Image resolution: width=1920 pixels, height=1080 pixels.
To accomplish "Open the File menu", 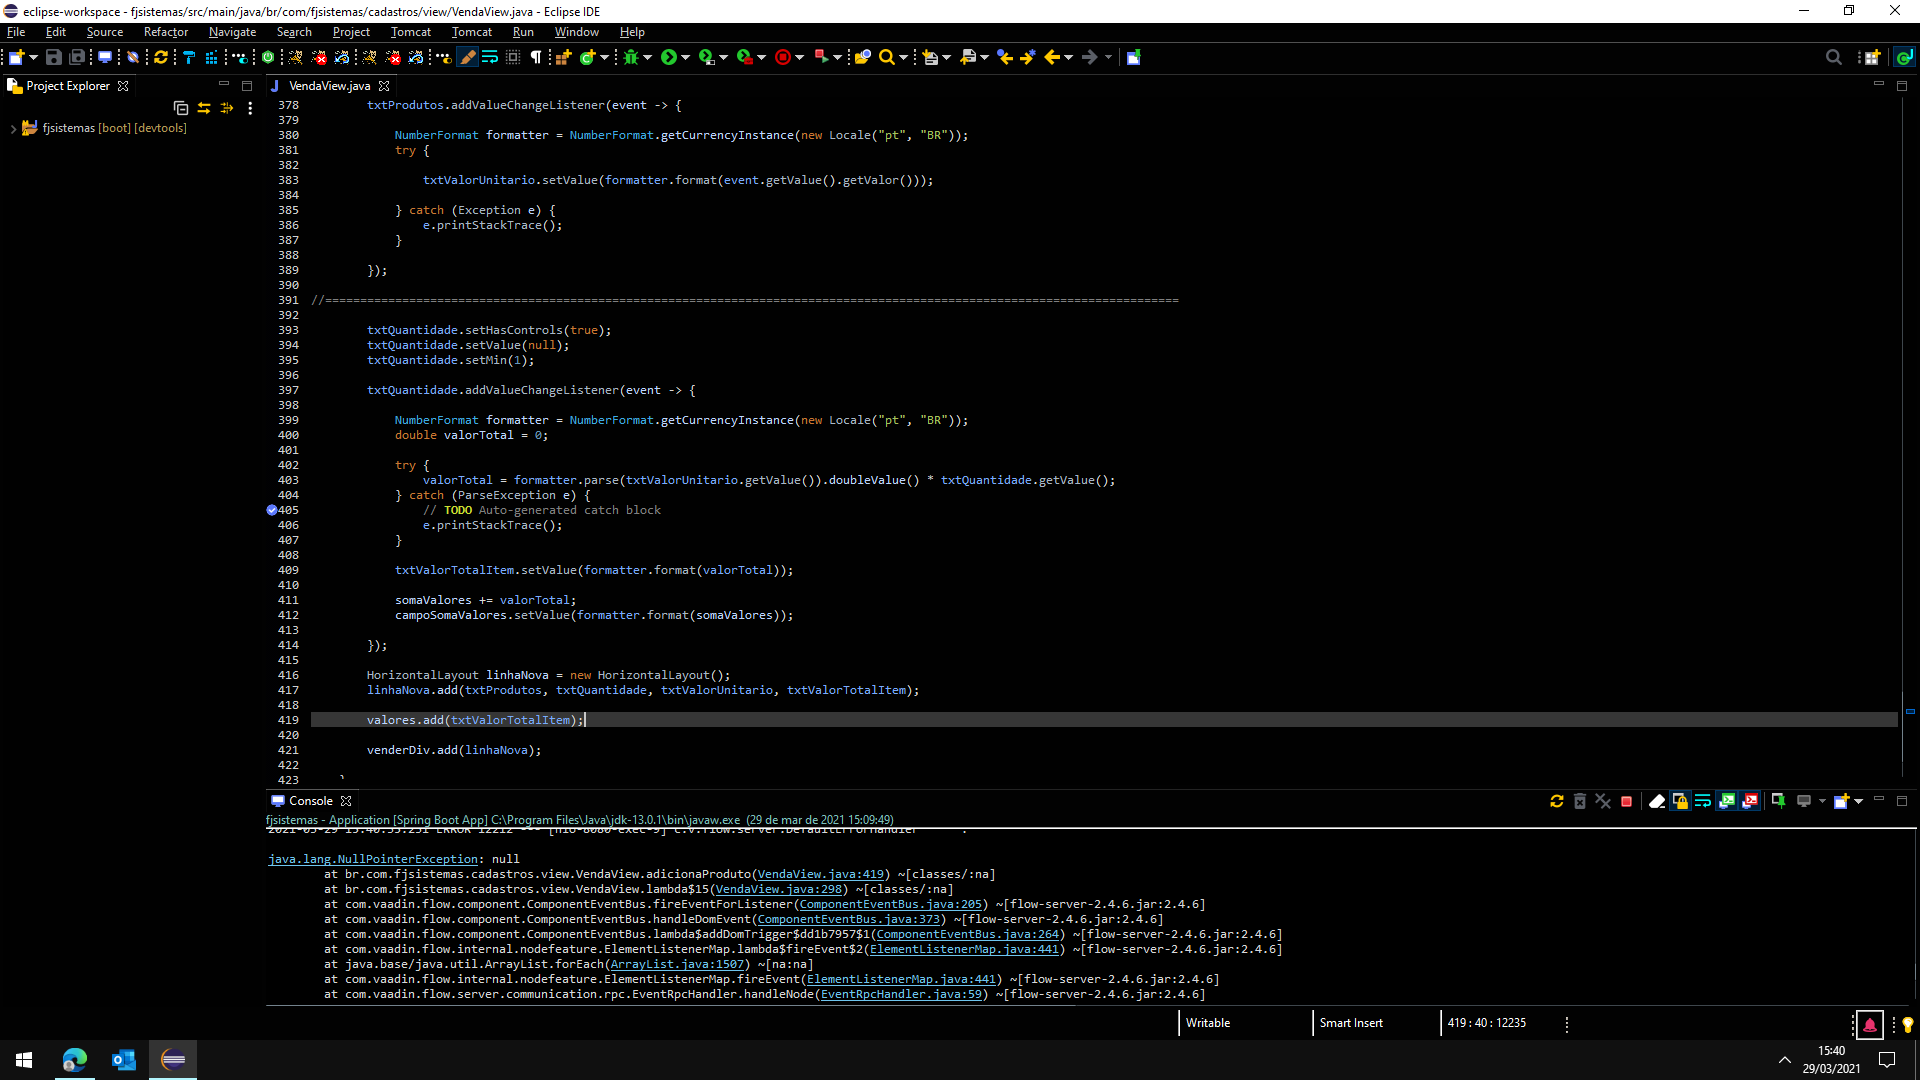I will tap(16, 32).
